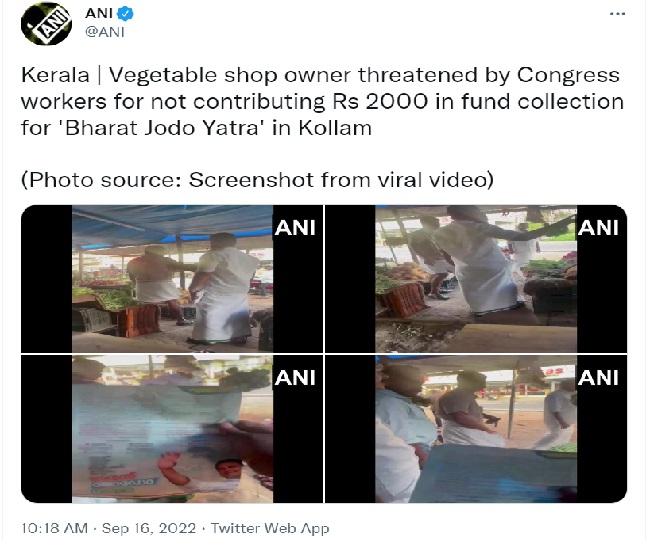Image resolution: width=650 pixels, height=540 pixels.
Task: Click the tweet's first line starting with Kerala
Action: [320, 75]
